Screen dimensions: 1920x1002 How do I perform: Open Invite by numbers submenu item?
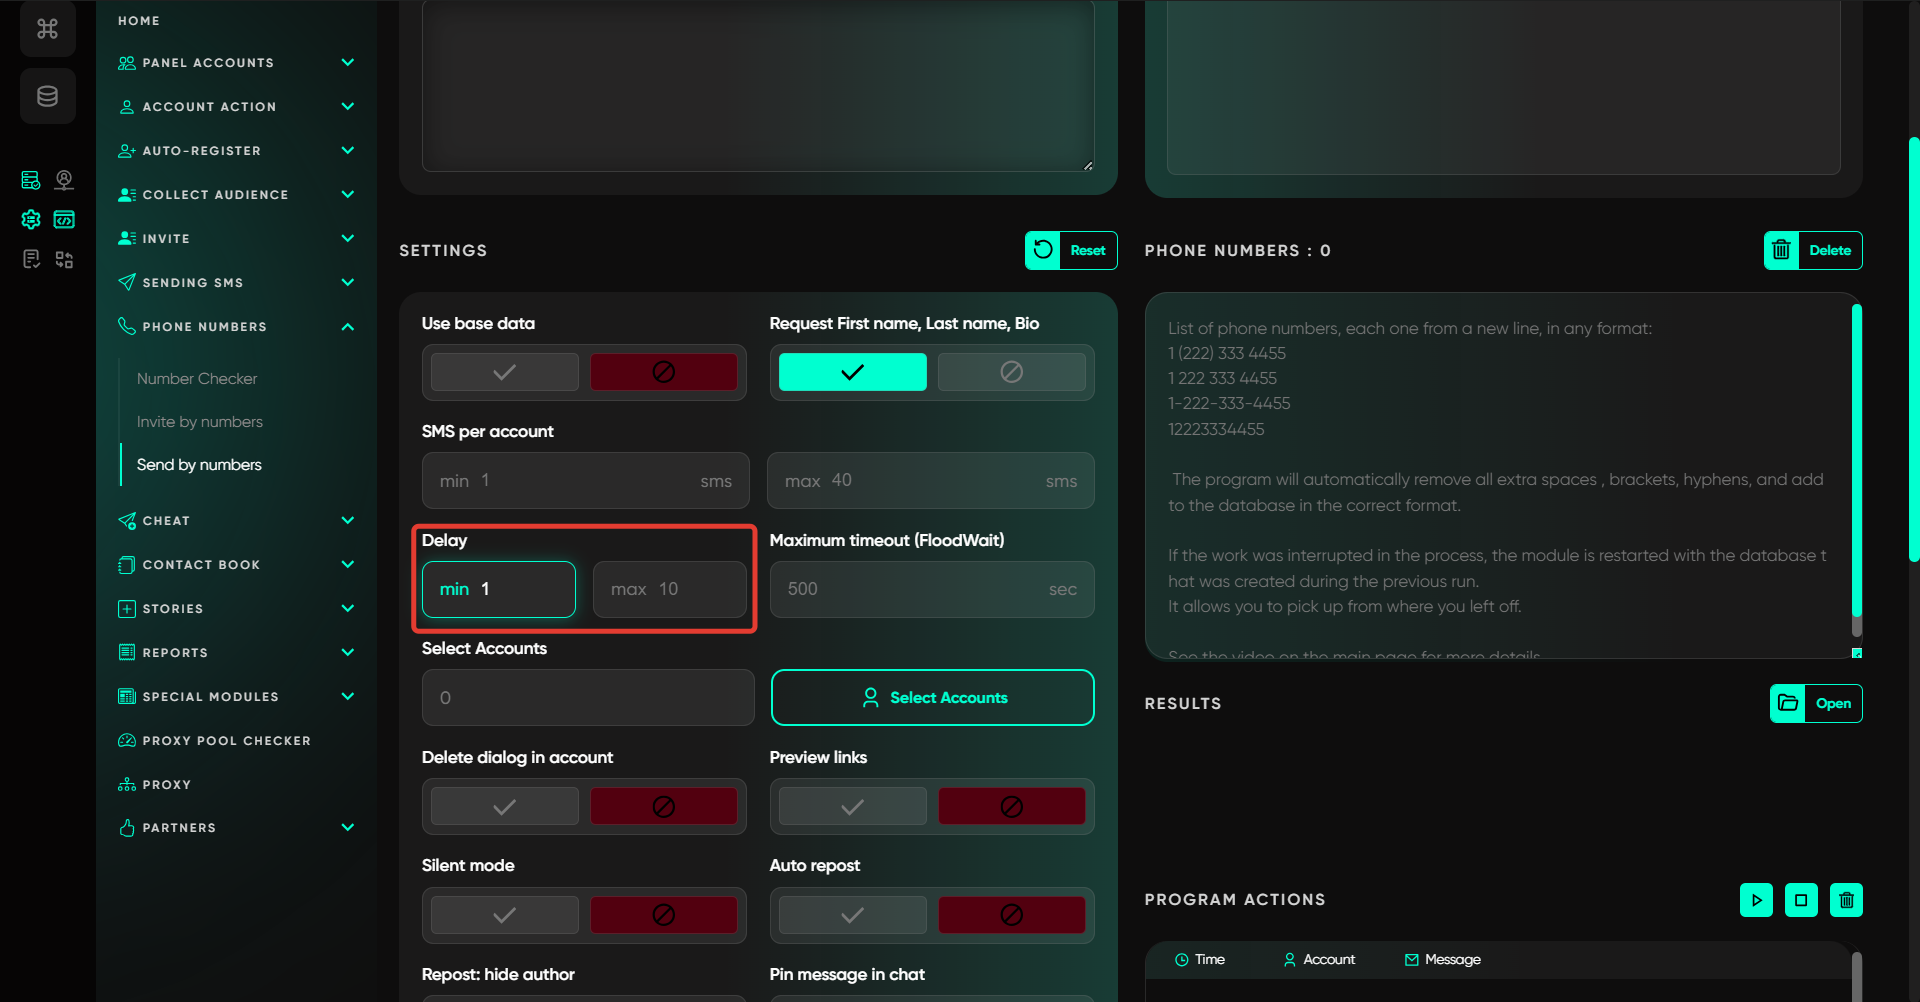[x=200, y=422]
